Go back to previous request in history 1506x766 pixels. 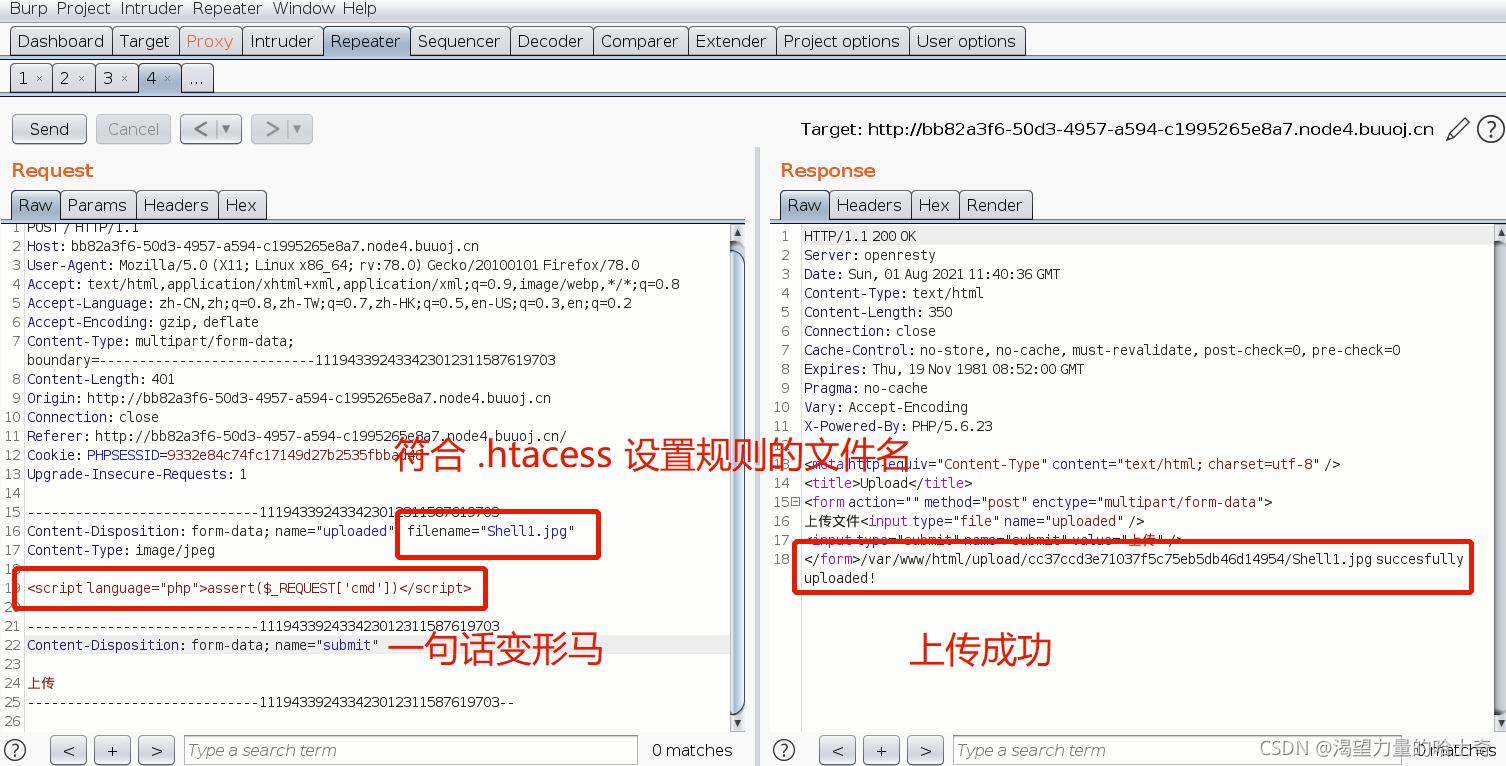tap(201, 129)
